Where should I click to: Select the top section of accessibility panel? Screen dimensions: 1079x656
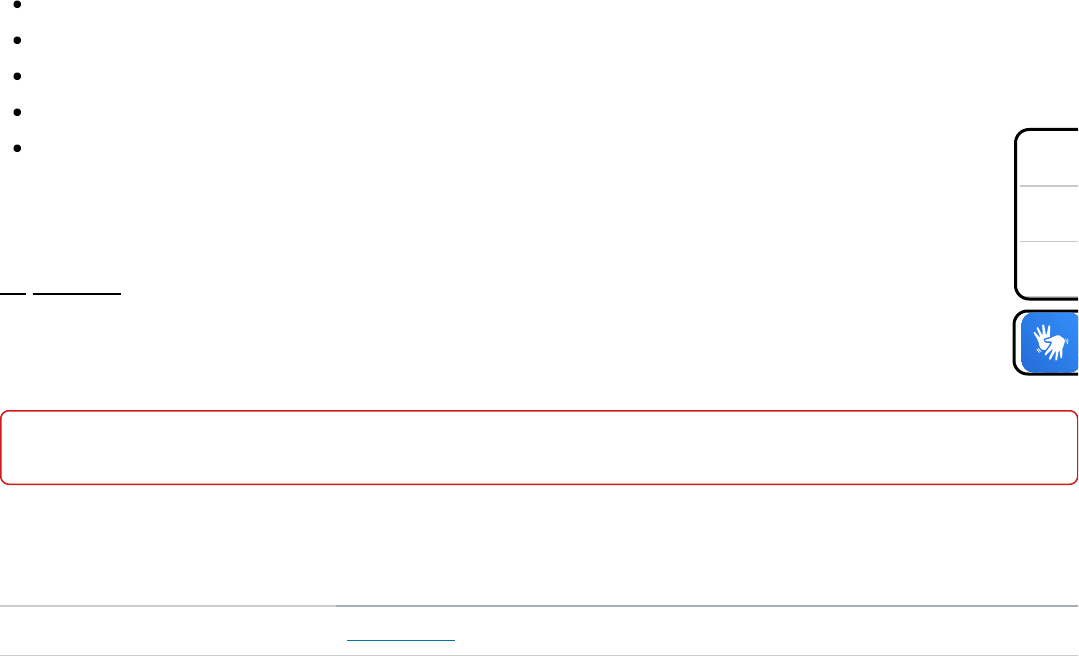point(1049,159)
